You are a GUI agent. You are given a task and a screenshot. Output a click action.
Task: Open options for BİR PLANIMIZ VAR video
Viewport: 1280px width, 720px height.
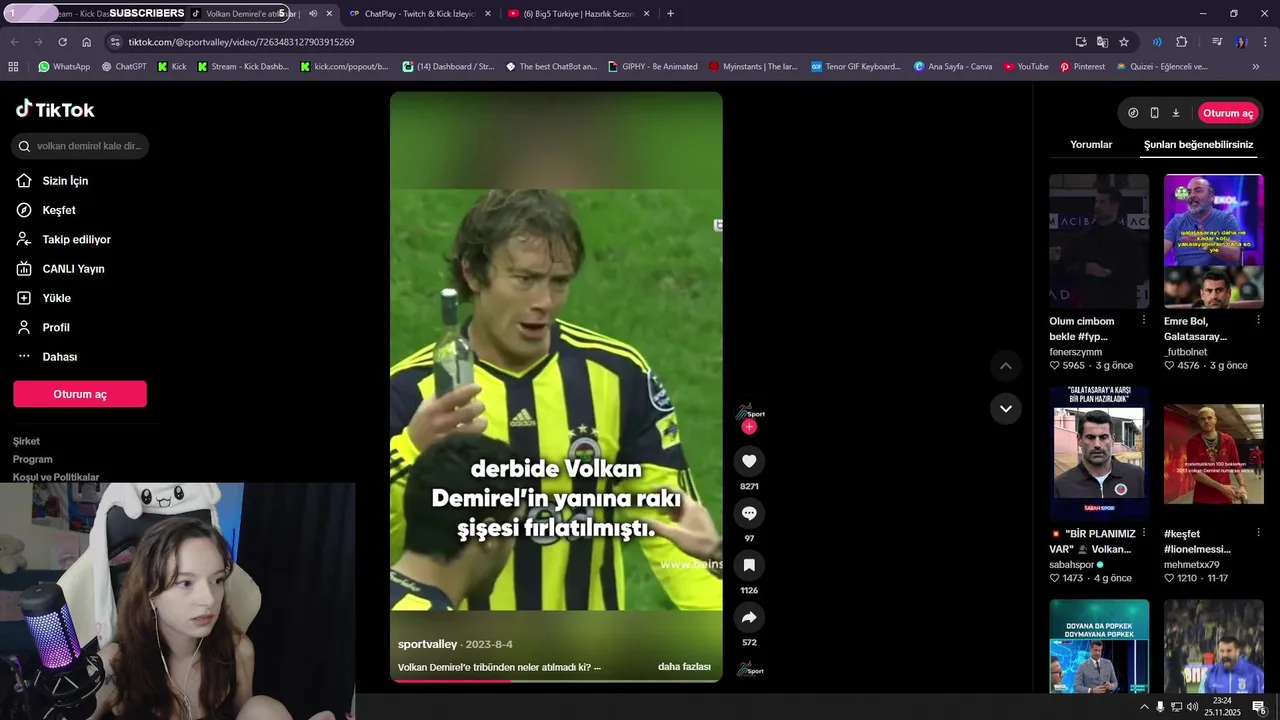(1143, 533)
